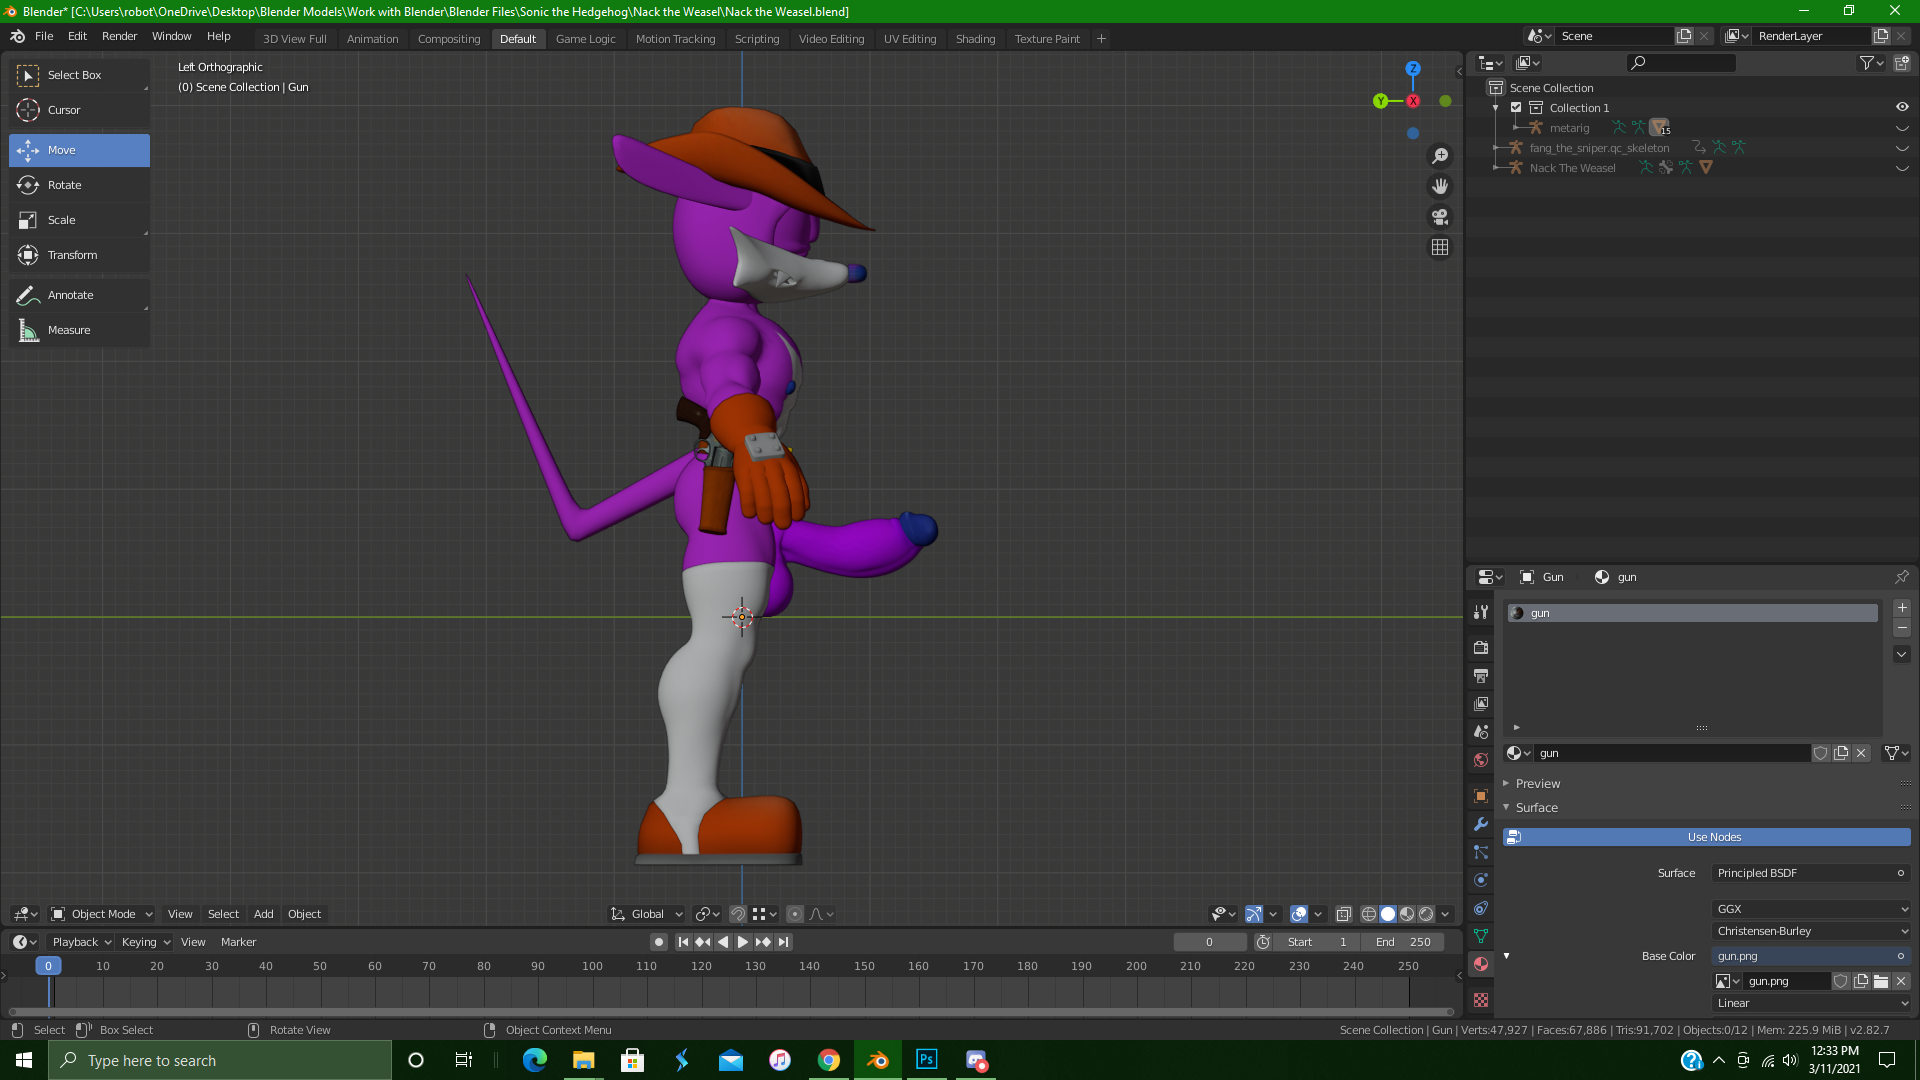This screenshot has height=1080, width=1920.
Task: Select the Select Box tool
Action: pyautogui.click(x=79, y=75)
